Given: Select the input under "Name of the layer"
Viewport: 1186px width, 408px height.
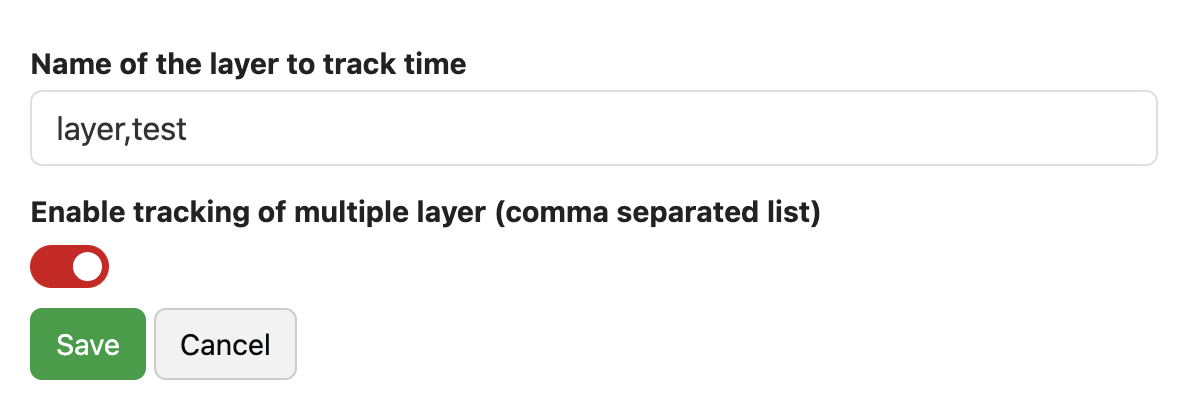Looking at the screenshot, I should pyautogui.click(x=593, y=128).
